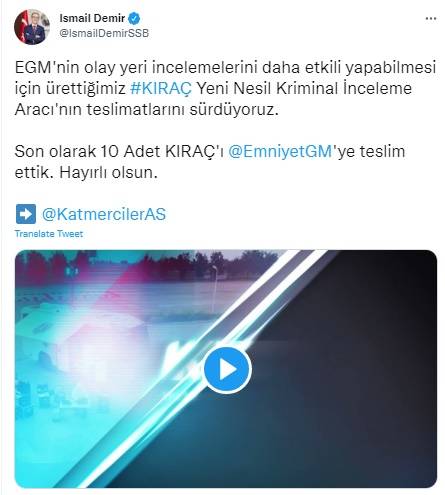Open the @KatmercilerAS profile link

(104, 214)
